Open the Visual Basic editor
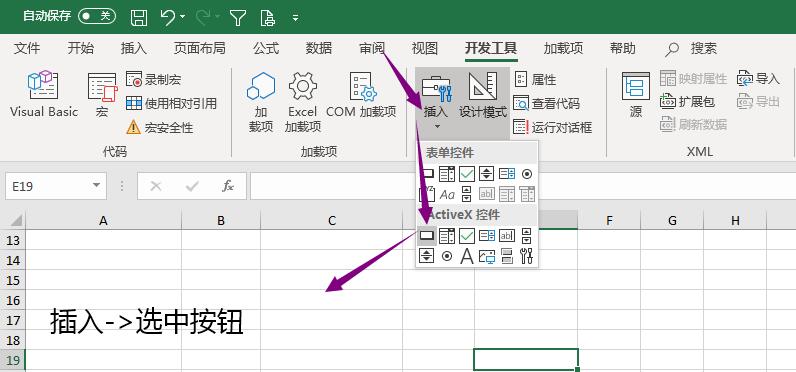This screenshot has height=372, width=796. (44, 95)
